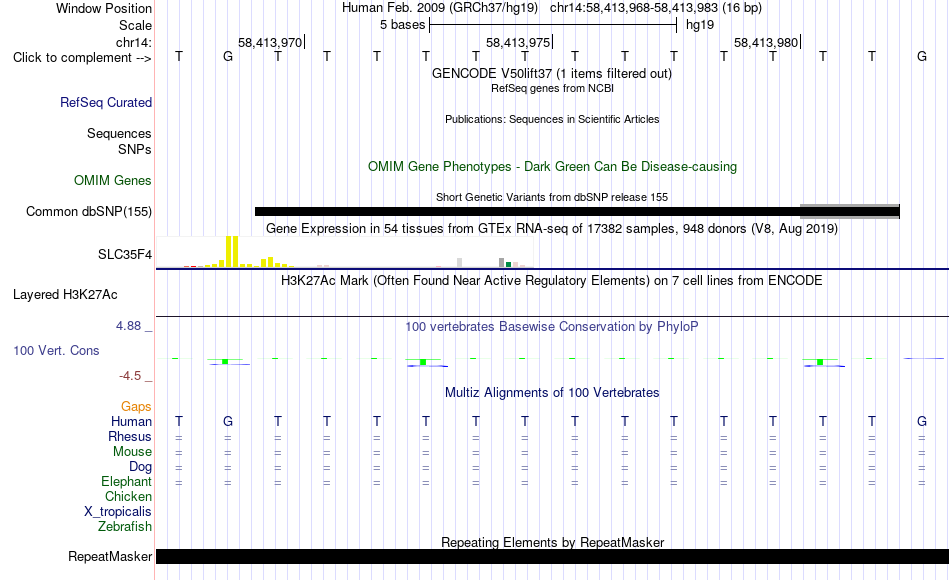Click the hg19 label beside scale bar
950x580 pixels.
[x=700, y=25]
